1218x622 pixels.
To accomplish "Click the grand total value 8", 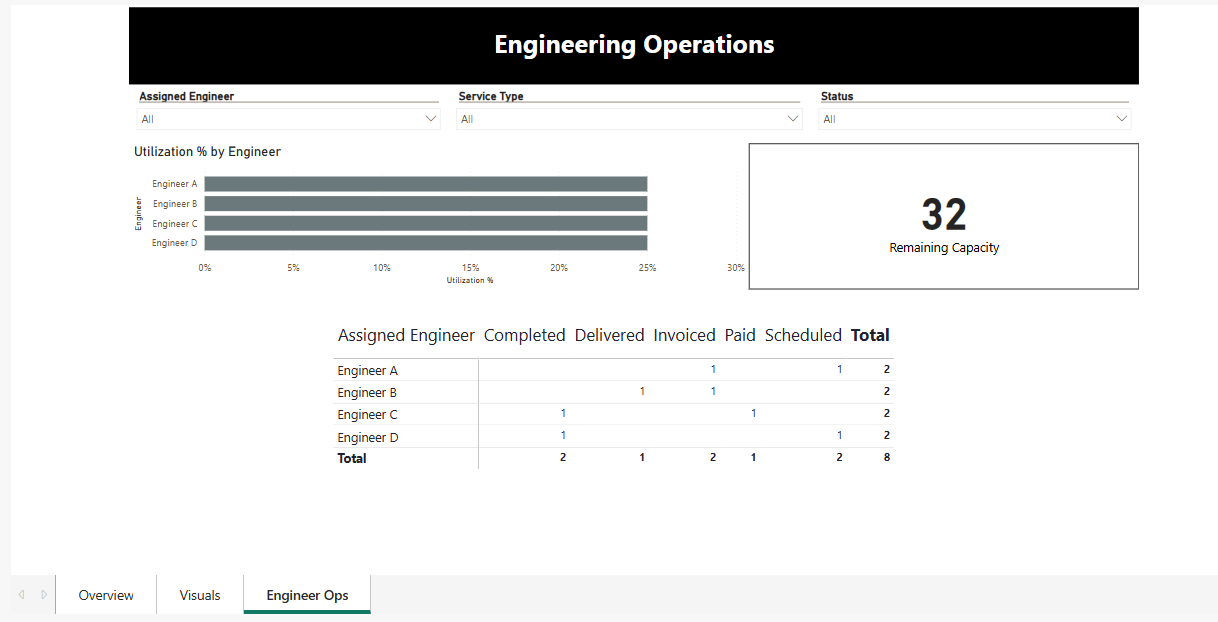I will point(886,457).
